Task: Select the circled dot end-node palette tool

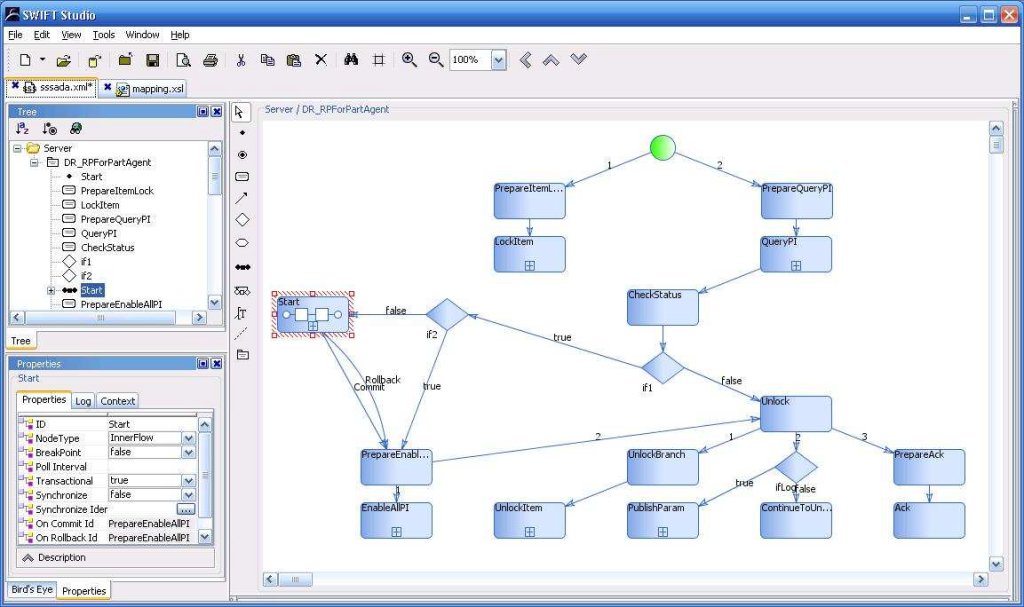Action: 242,155
